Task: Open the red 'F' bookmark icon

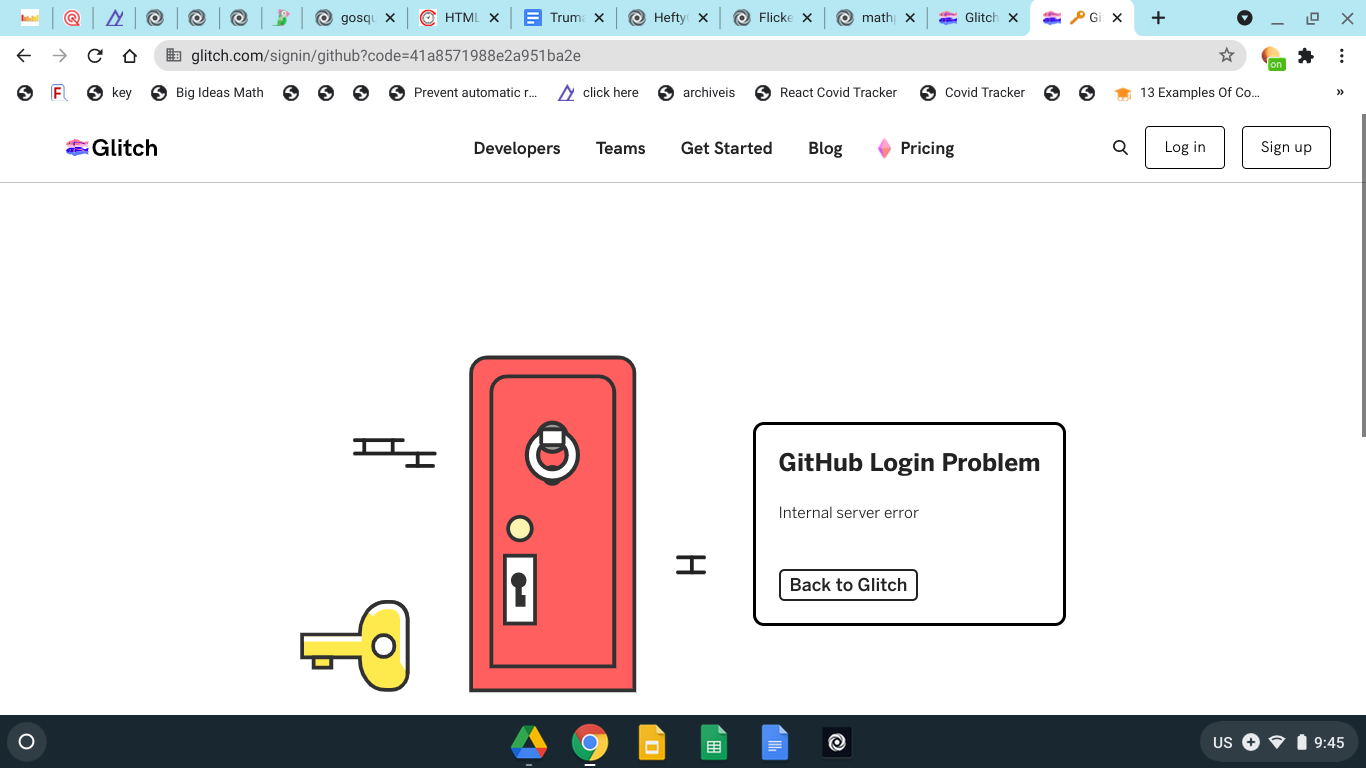Action: (x=59, y=93)
